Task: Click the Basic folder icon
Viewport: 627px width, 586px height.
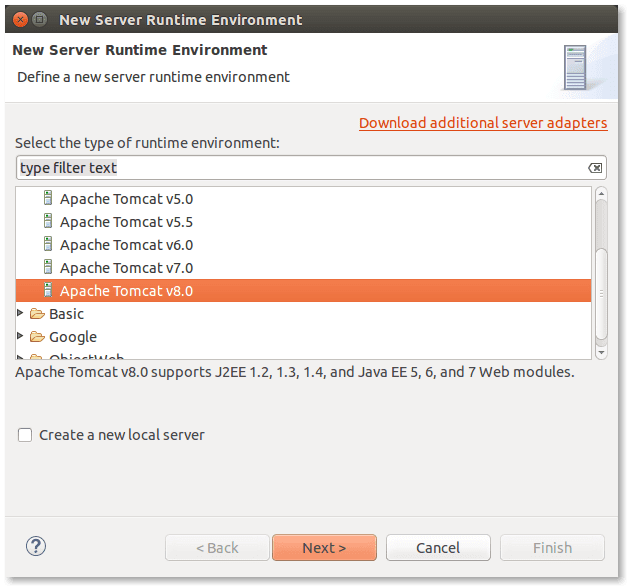Action: tap(37, 314)
